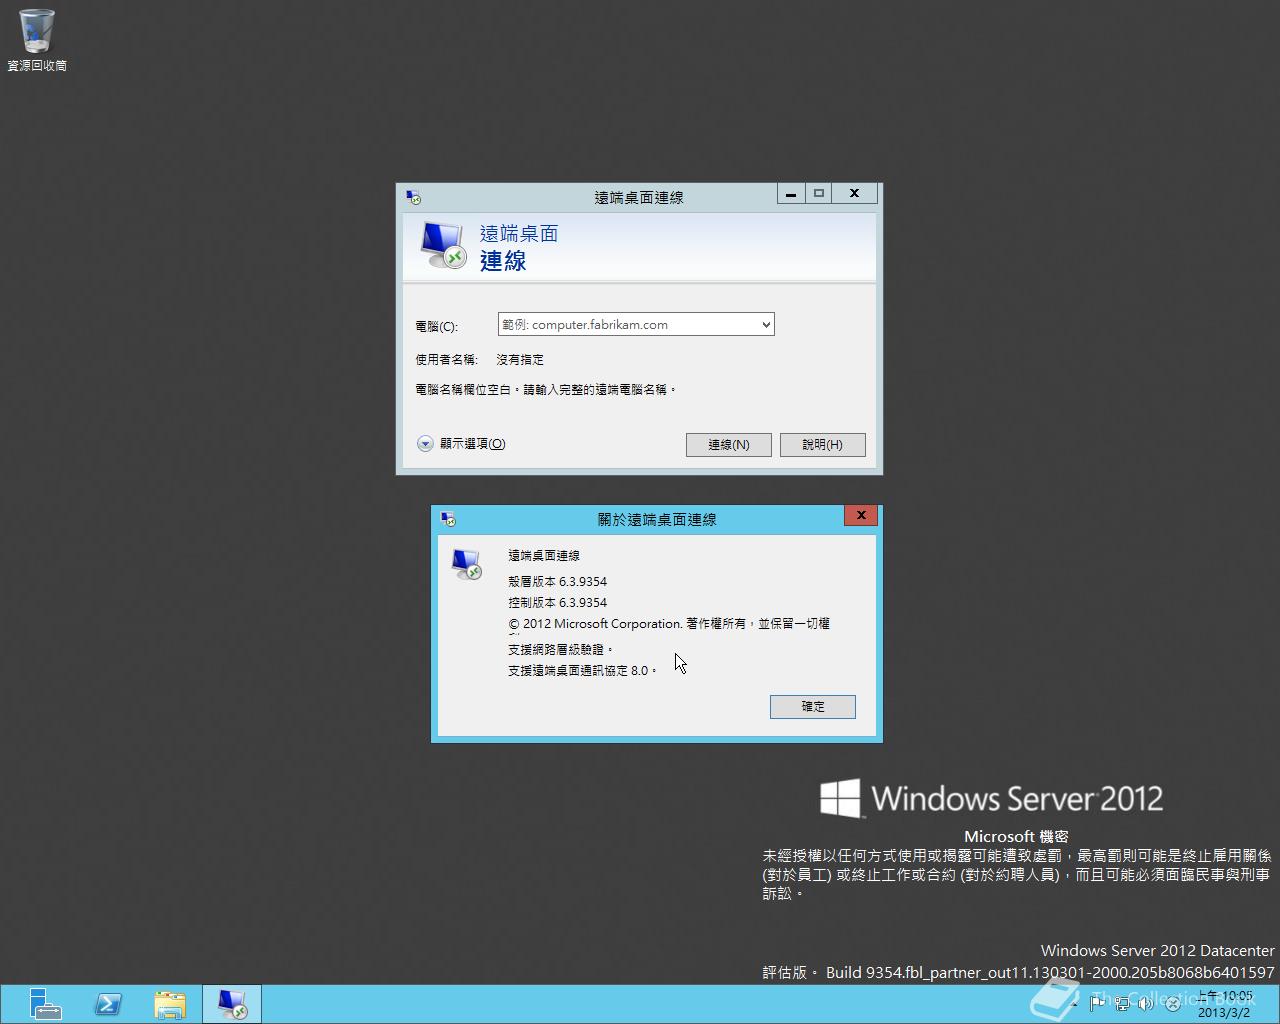Open the clock and date in the taskbar

(1225, 1004)
